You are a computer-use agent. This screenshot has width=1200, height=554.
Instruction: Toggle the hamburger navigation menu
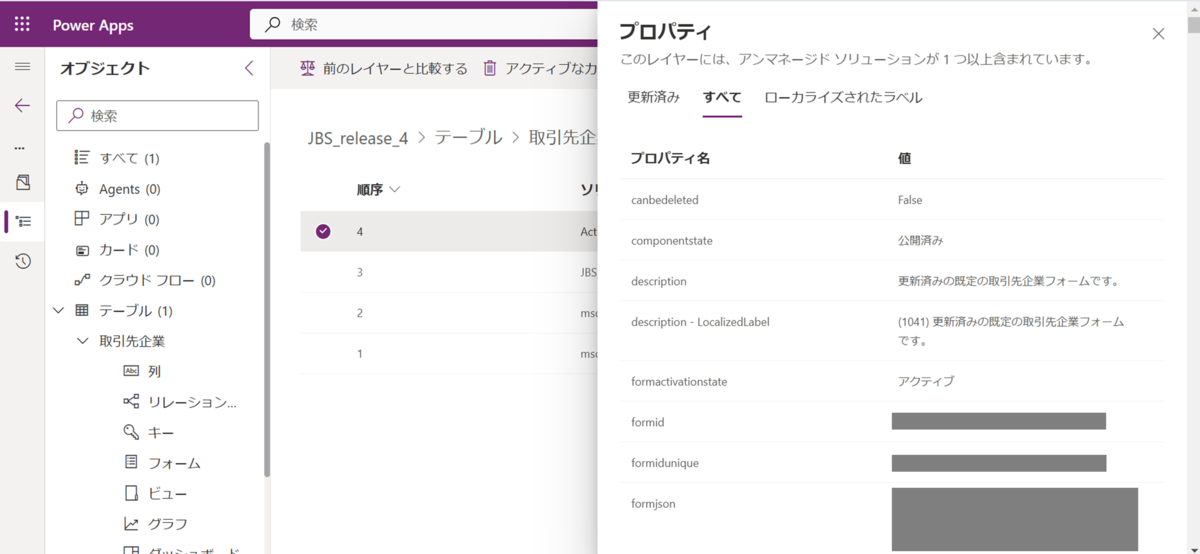point(22,67)
